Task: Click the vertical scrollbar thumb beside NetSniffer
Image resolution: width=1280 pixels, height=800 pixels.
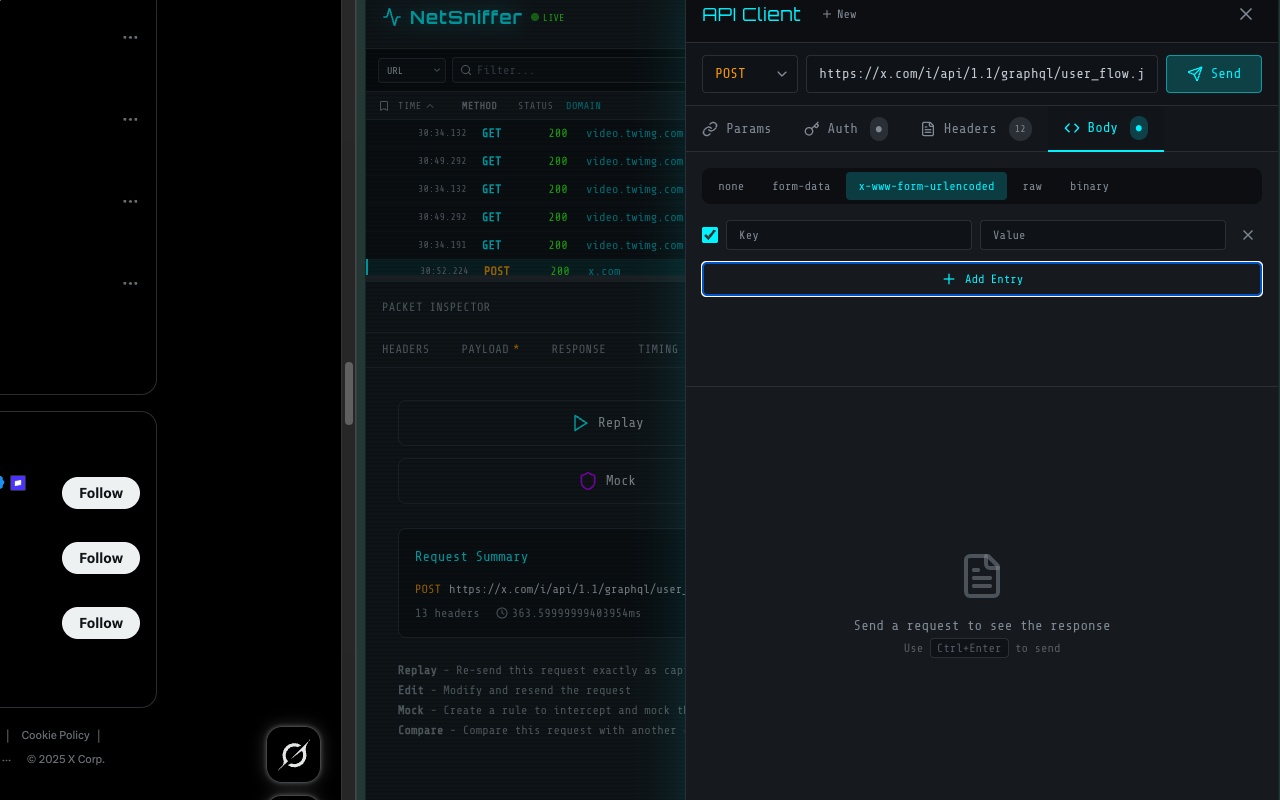Action: click(x=349, y=394)
